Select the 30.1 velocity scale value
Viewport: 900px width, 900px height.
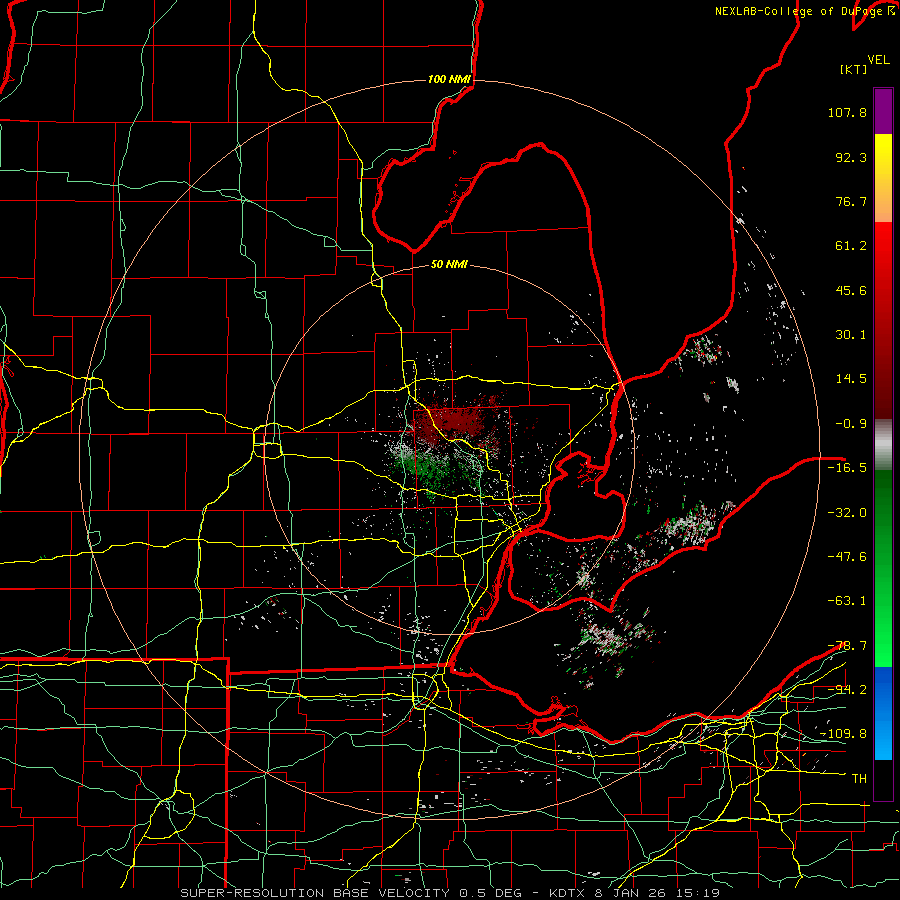pyautogui.click(x=851, y=335)
